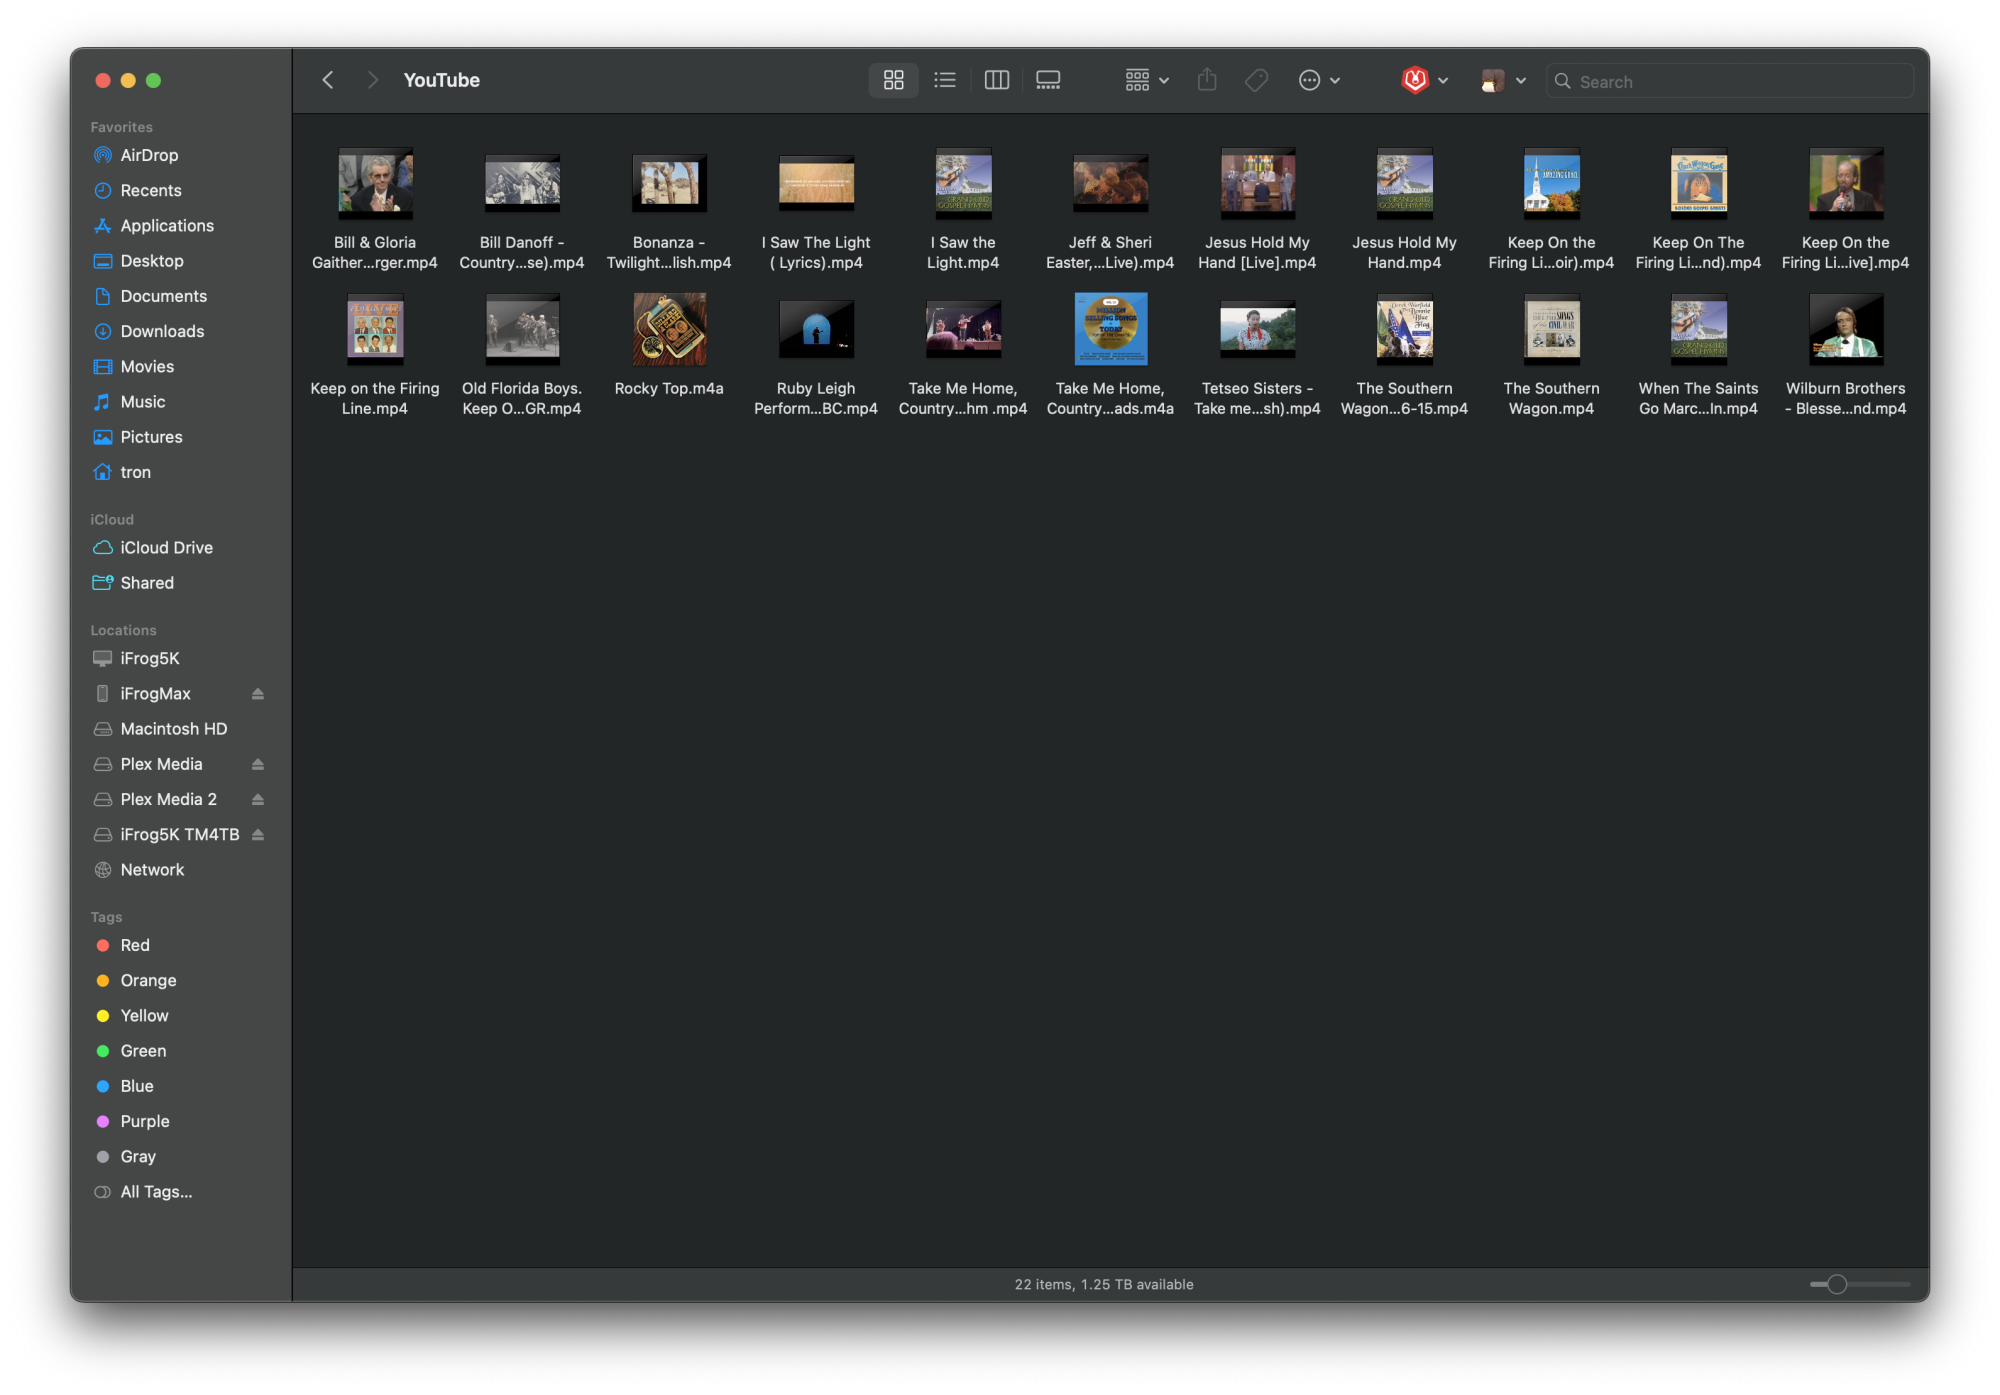The width and height of the screenshot is (2000, 1395).
Task: Open AirDrop in the sidebar
Action: click(149, 155)
